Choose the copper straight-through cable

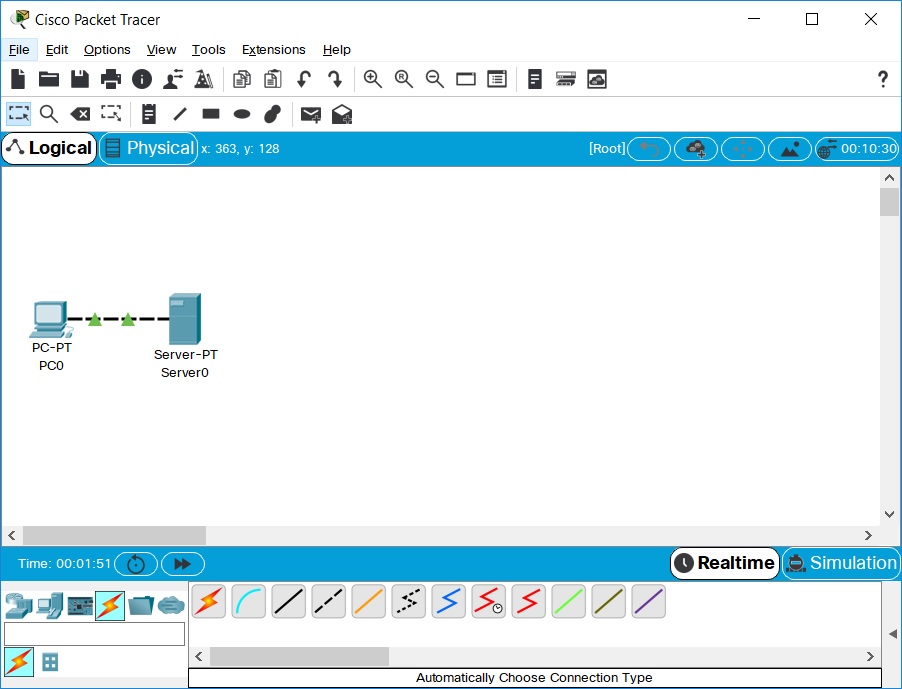point(289,601)
